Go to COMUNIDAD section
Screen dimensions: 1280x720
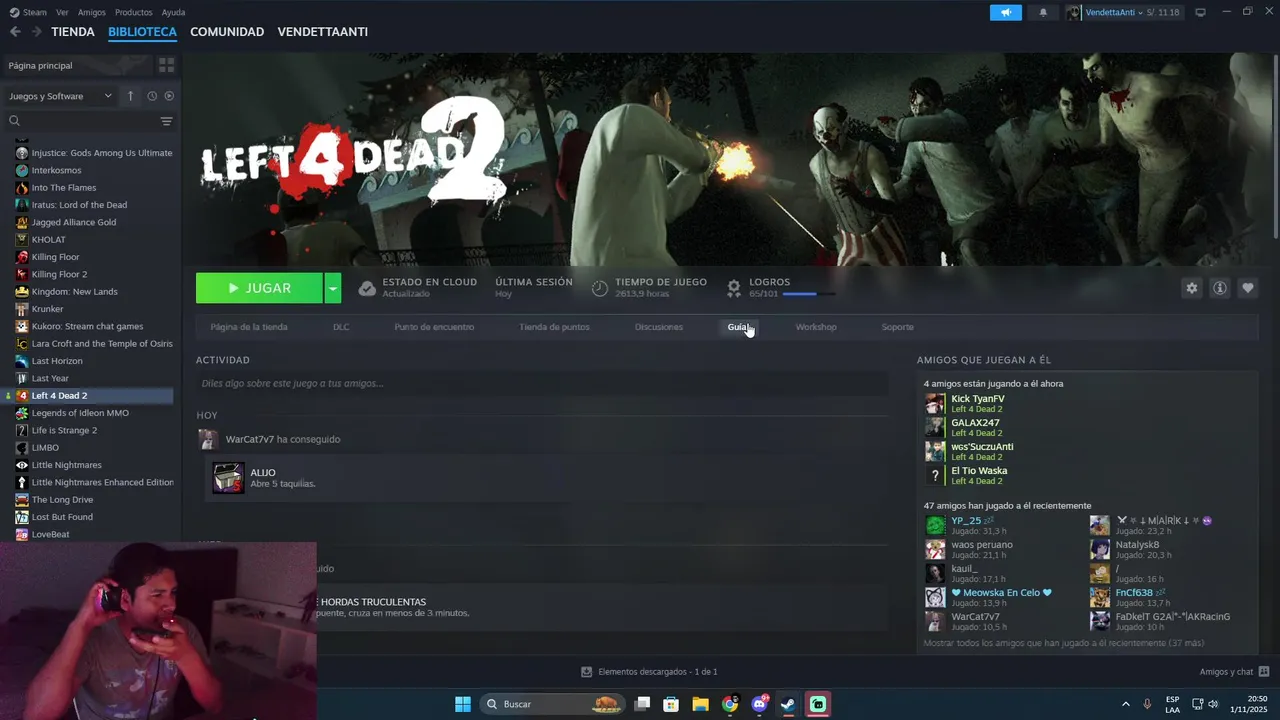coord(227,32)
